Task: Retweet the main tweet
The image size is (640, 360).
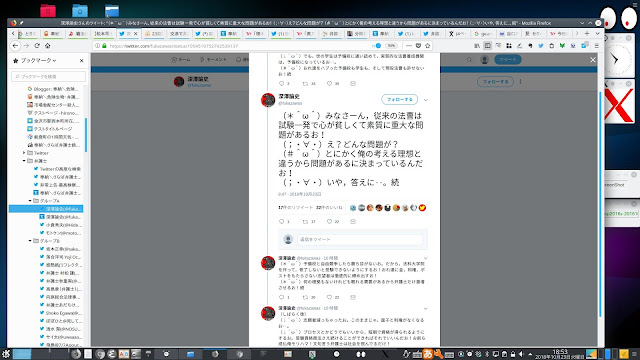Action: pyautogui.click(x=305, y=222)
